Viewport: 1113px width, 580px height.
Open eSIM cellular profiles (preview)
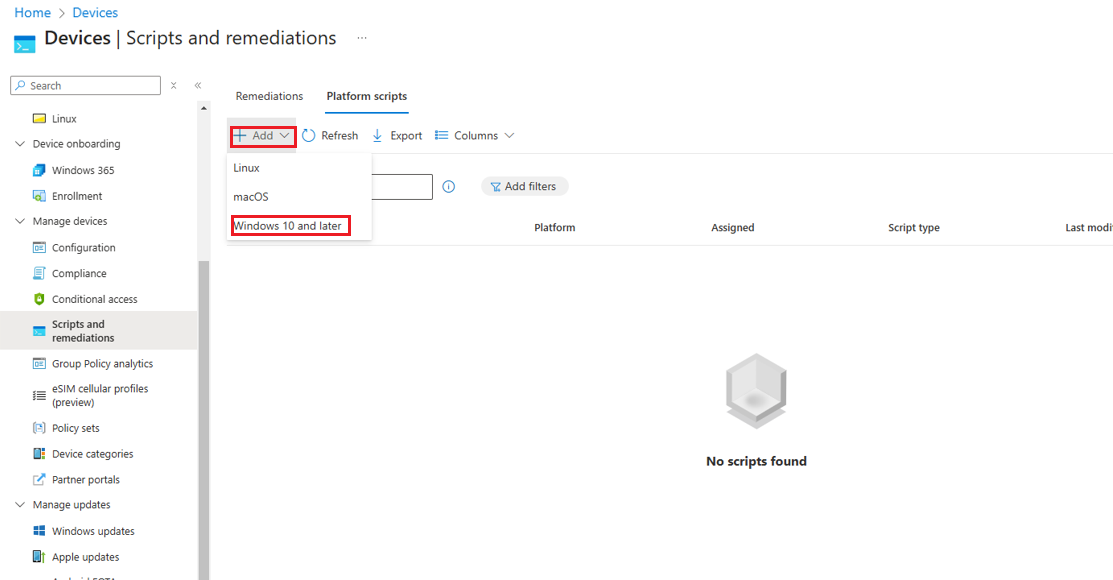(99, 395)
